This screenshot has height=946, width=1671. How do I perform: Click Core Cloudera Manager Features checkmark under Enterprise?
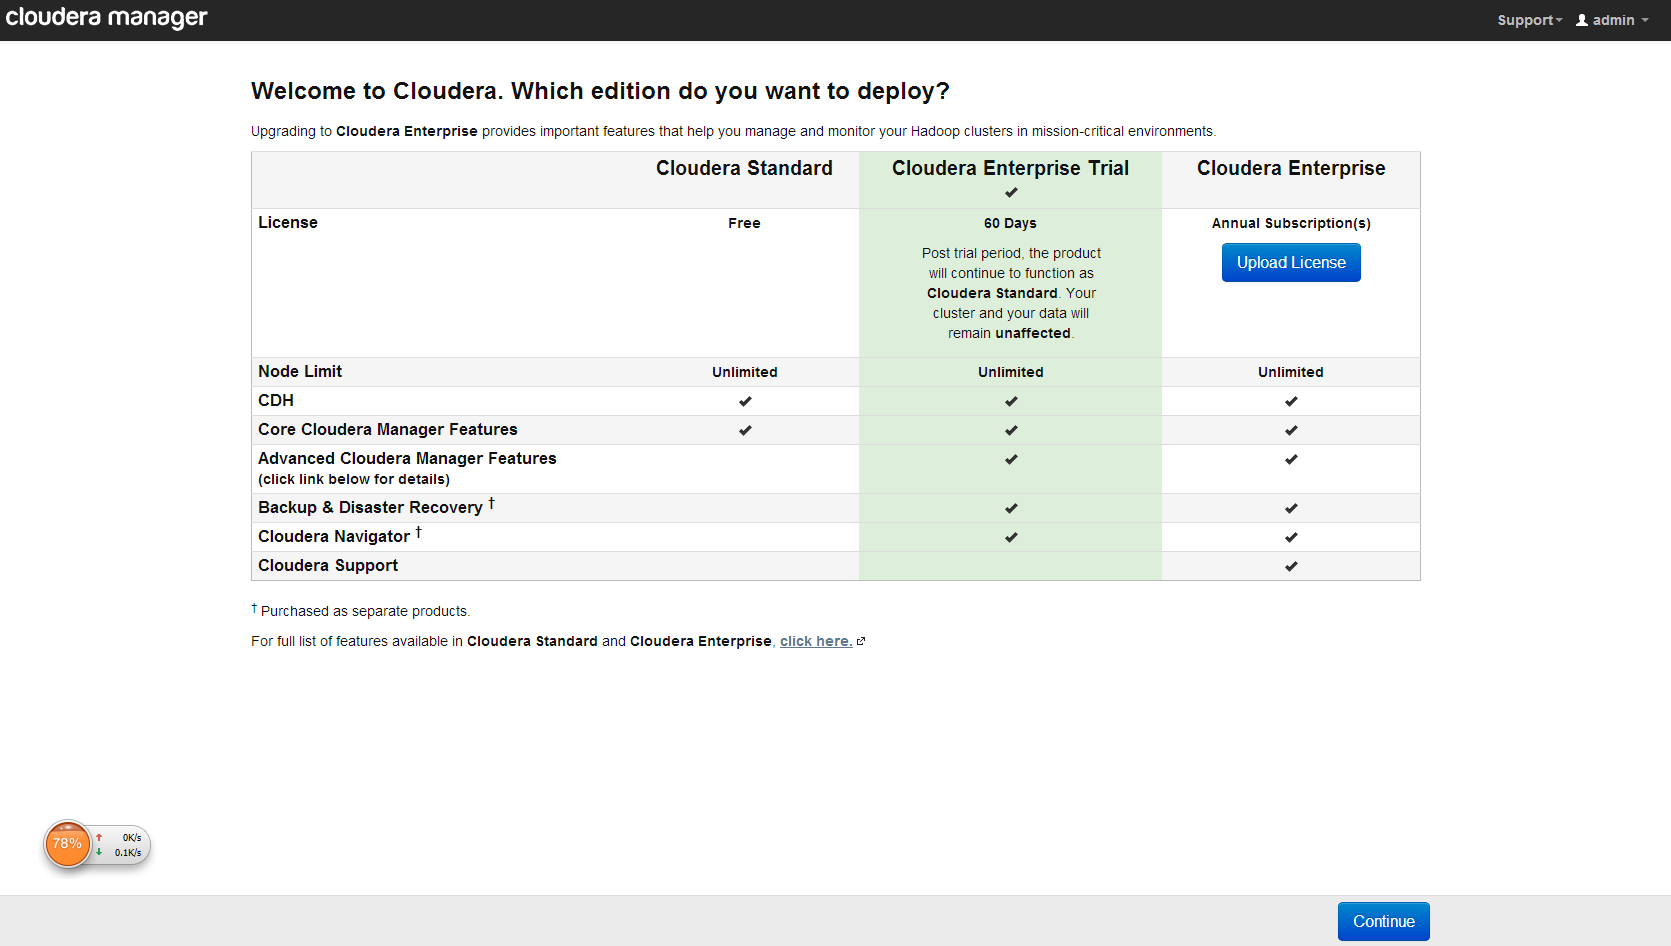1291,430
